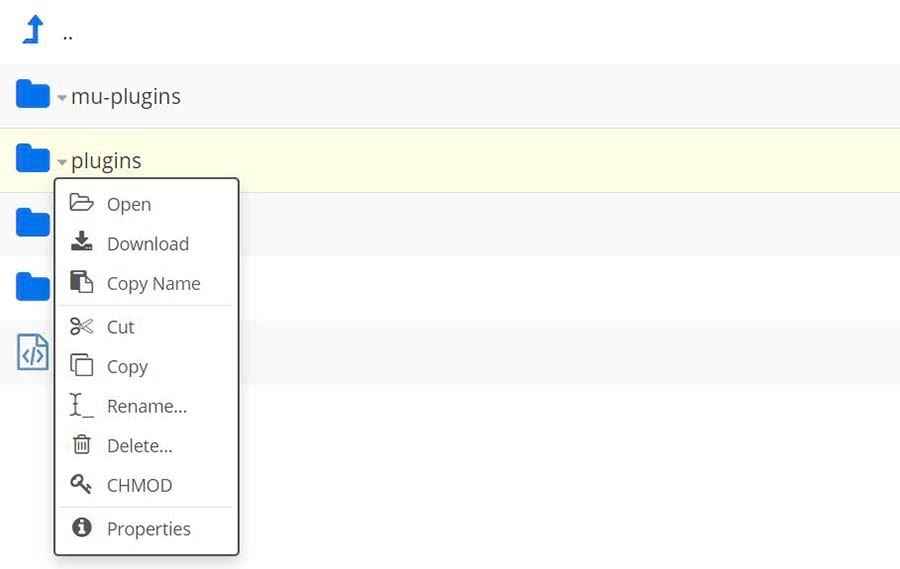Click the blue parent directory up arrow
Screen dimensions: 900x569
click(x=33, y=30)
